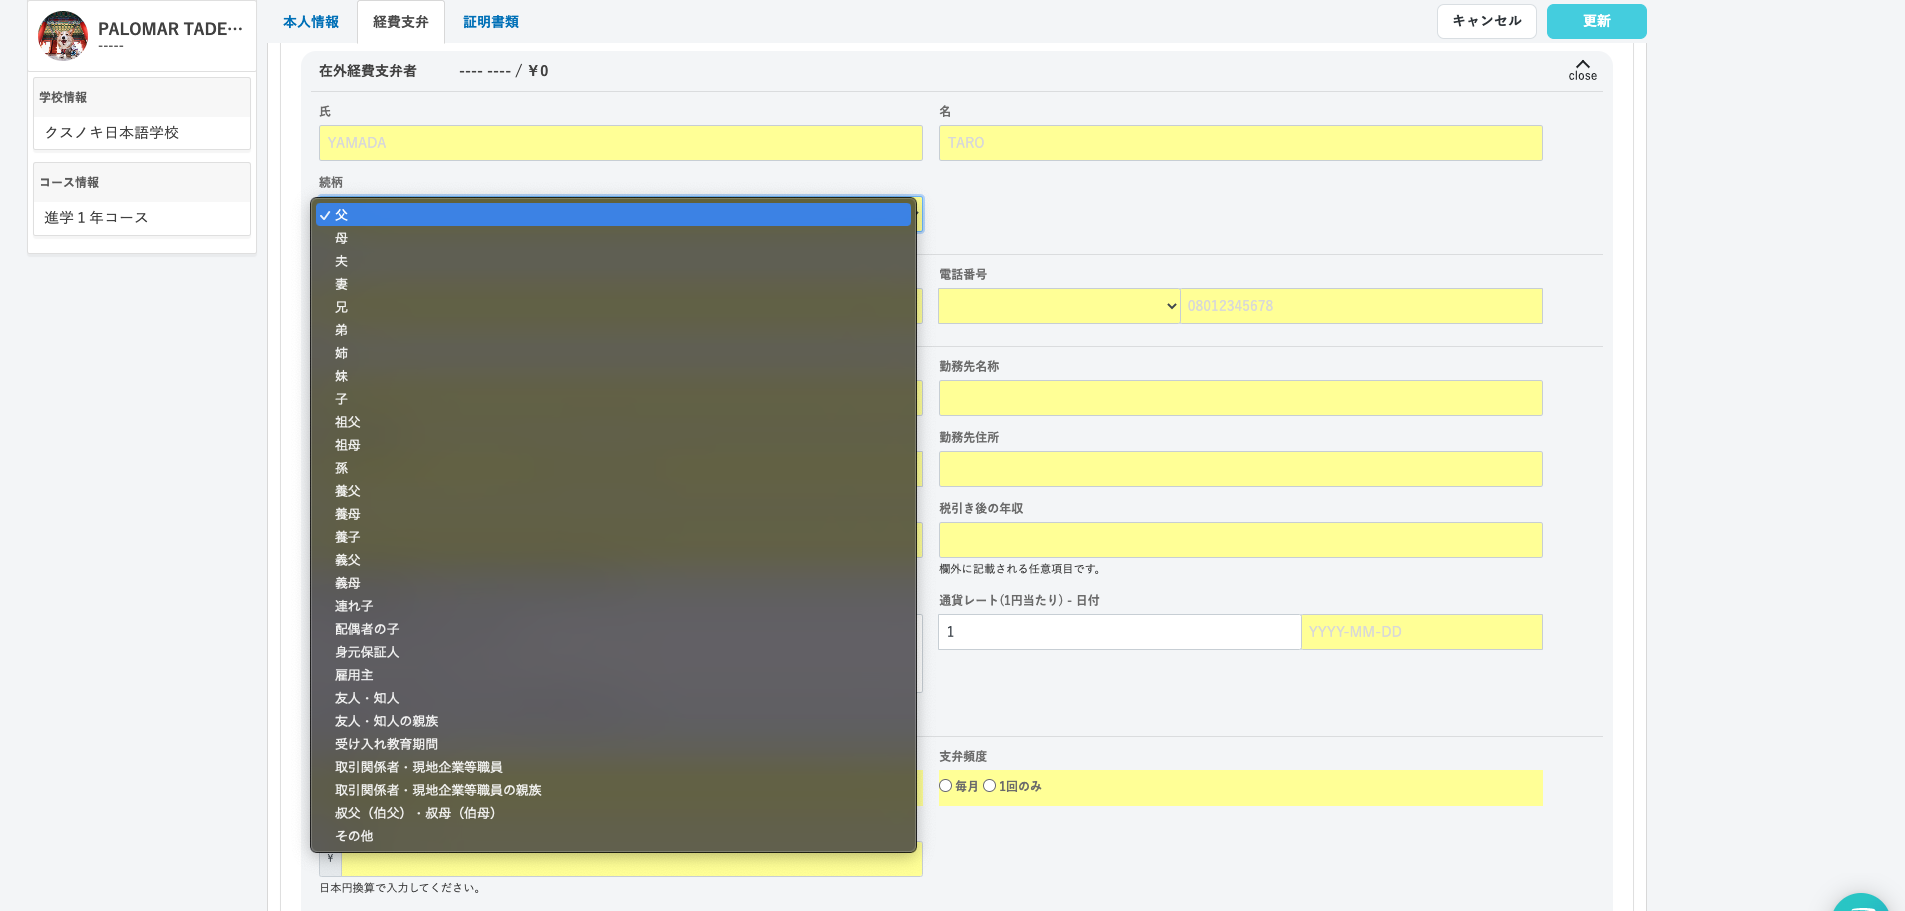Switch to the 証明書類 tab
This screenshot has height=911, width=1905.
click(491, 22)
